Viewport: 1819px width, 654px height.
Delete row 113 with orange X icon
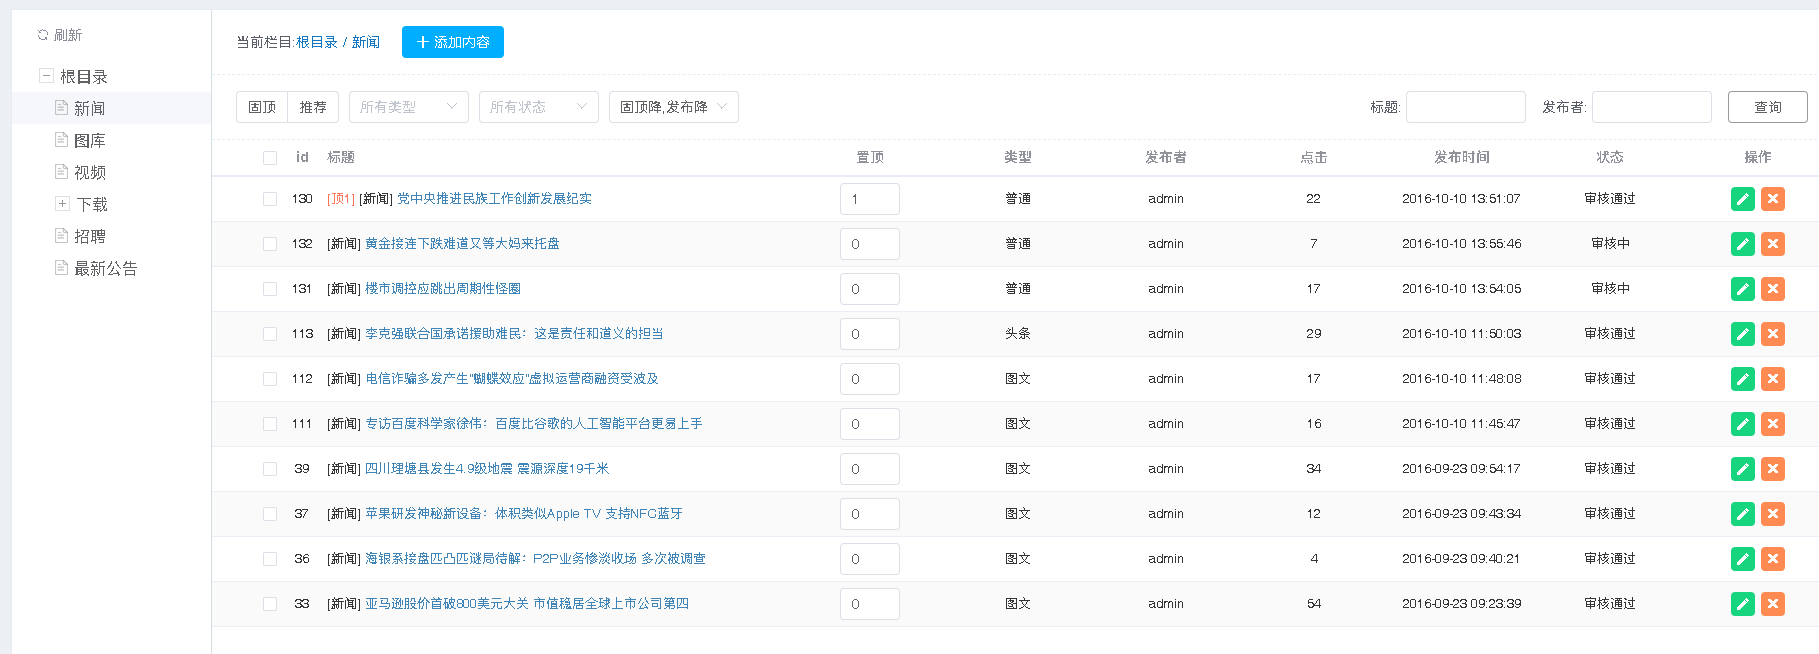(x=1773, y=334)
